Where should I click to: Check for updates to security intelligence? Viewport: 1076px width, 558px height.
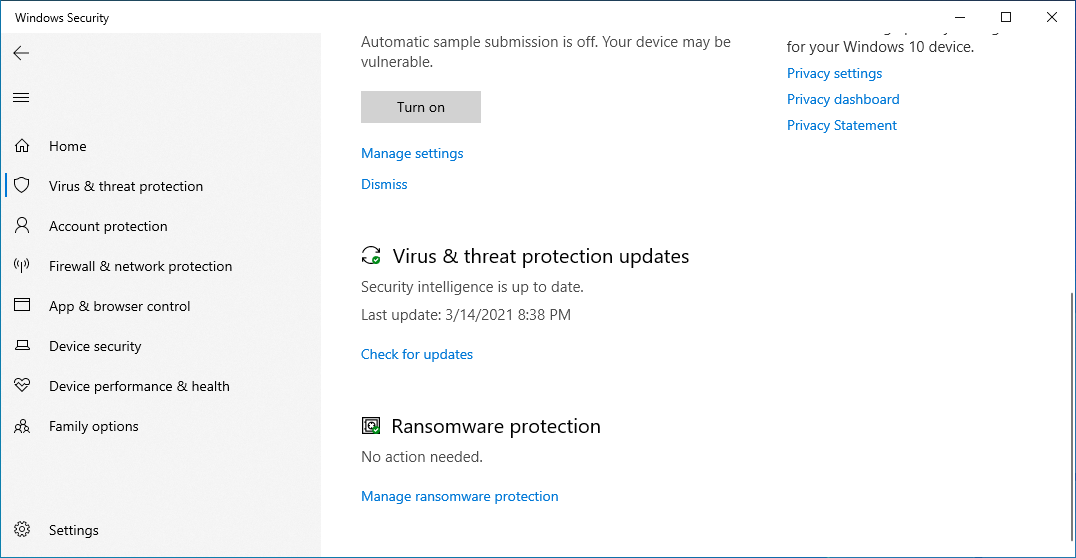click(417, 354)
